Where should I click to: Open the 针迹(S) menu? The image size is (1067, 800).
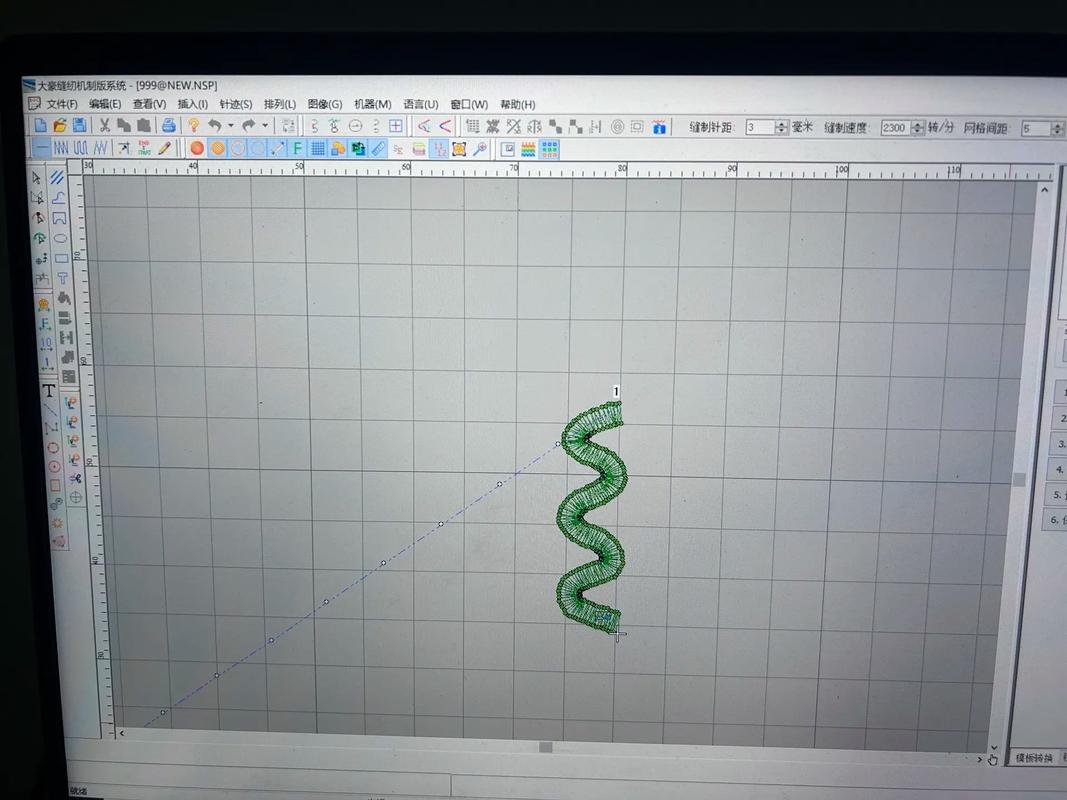[236, 104]
